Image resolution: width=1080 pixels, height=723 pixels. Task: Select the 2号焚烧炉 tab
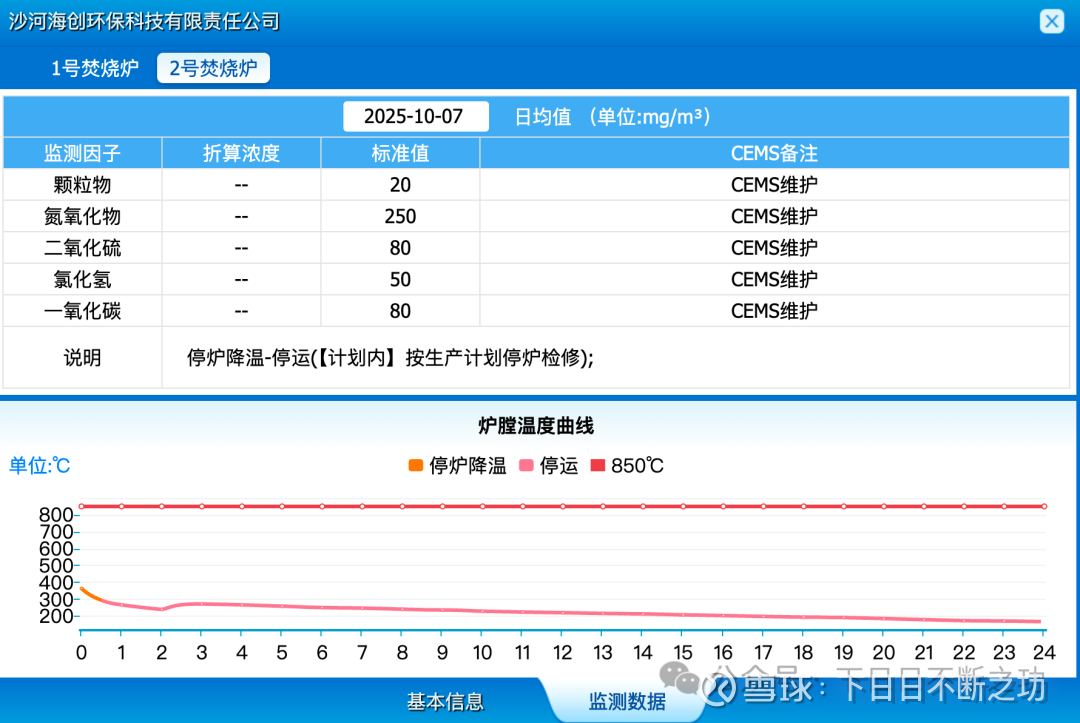click(x=214, y=68)
